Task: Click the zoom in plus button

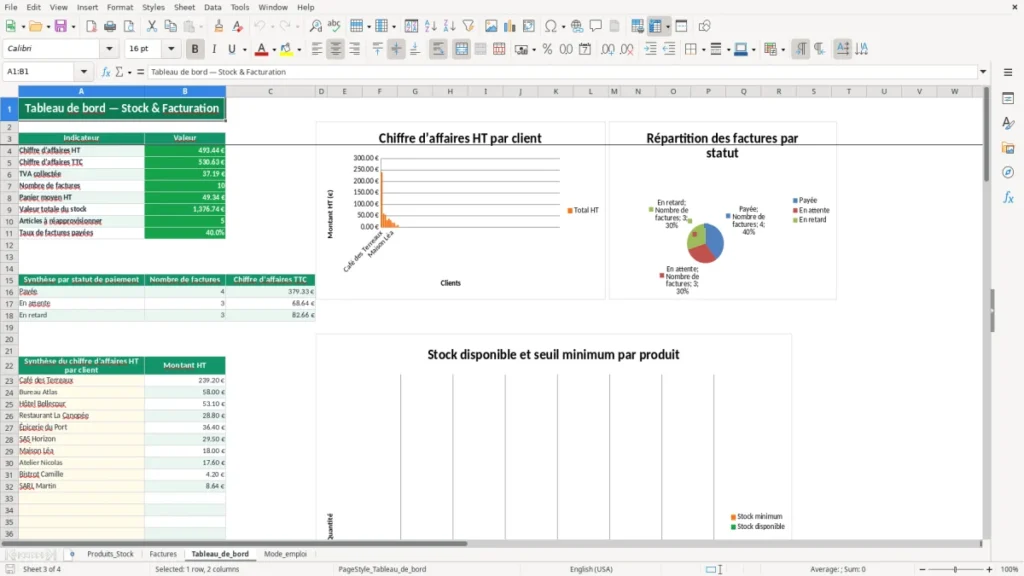Action: click(989, 569)
